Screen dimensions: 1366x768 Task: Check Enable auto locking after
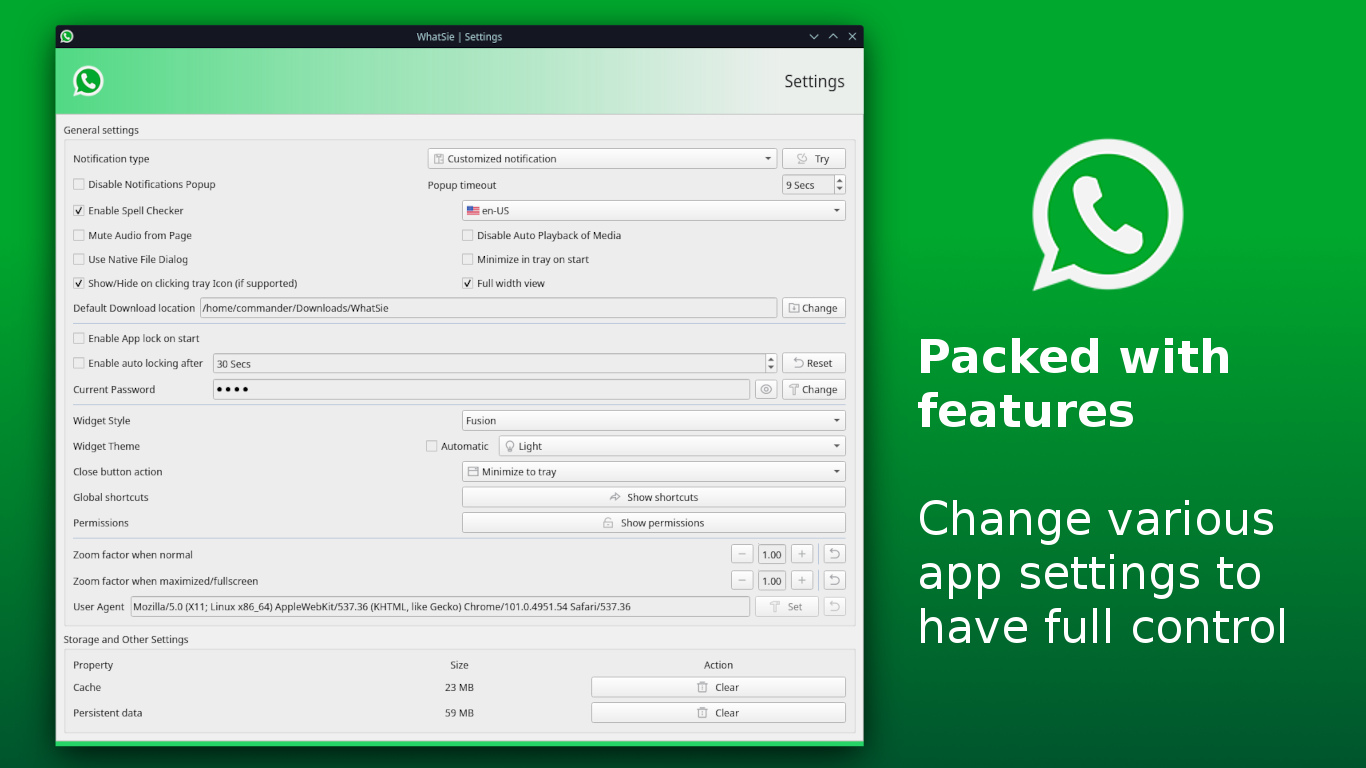(79, 364)
